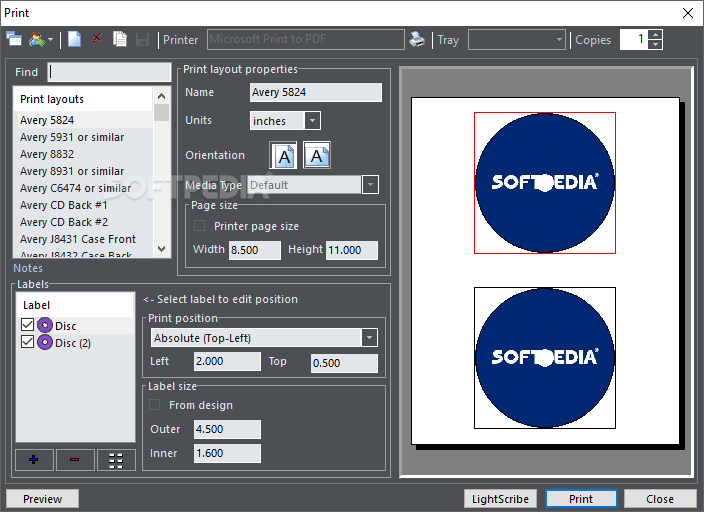Open the user icon dropdown arrow

pos(50,40)
